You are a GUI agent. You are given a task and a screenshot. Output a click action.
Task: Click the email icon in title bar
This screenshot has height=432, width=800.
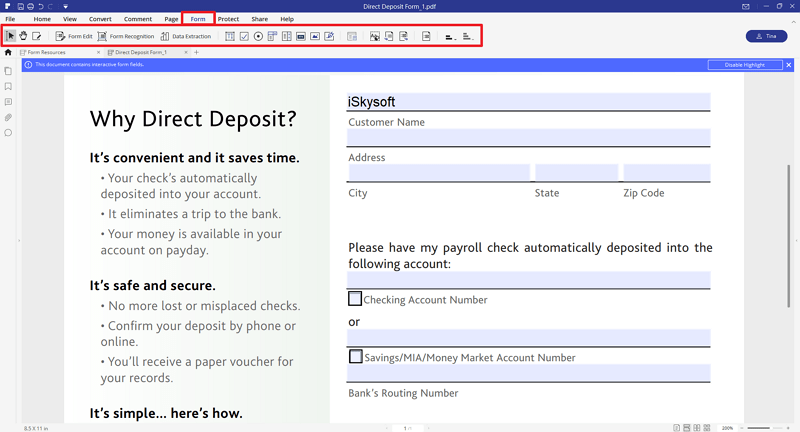click(746, 7)
